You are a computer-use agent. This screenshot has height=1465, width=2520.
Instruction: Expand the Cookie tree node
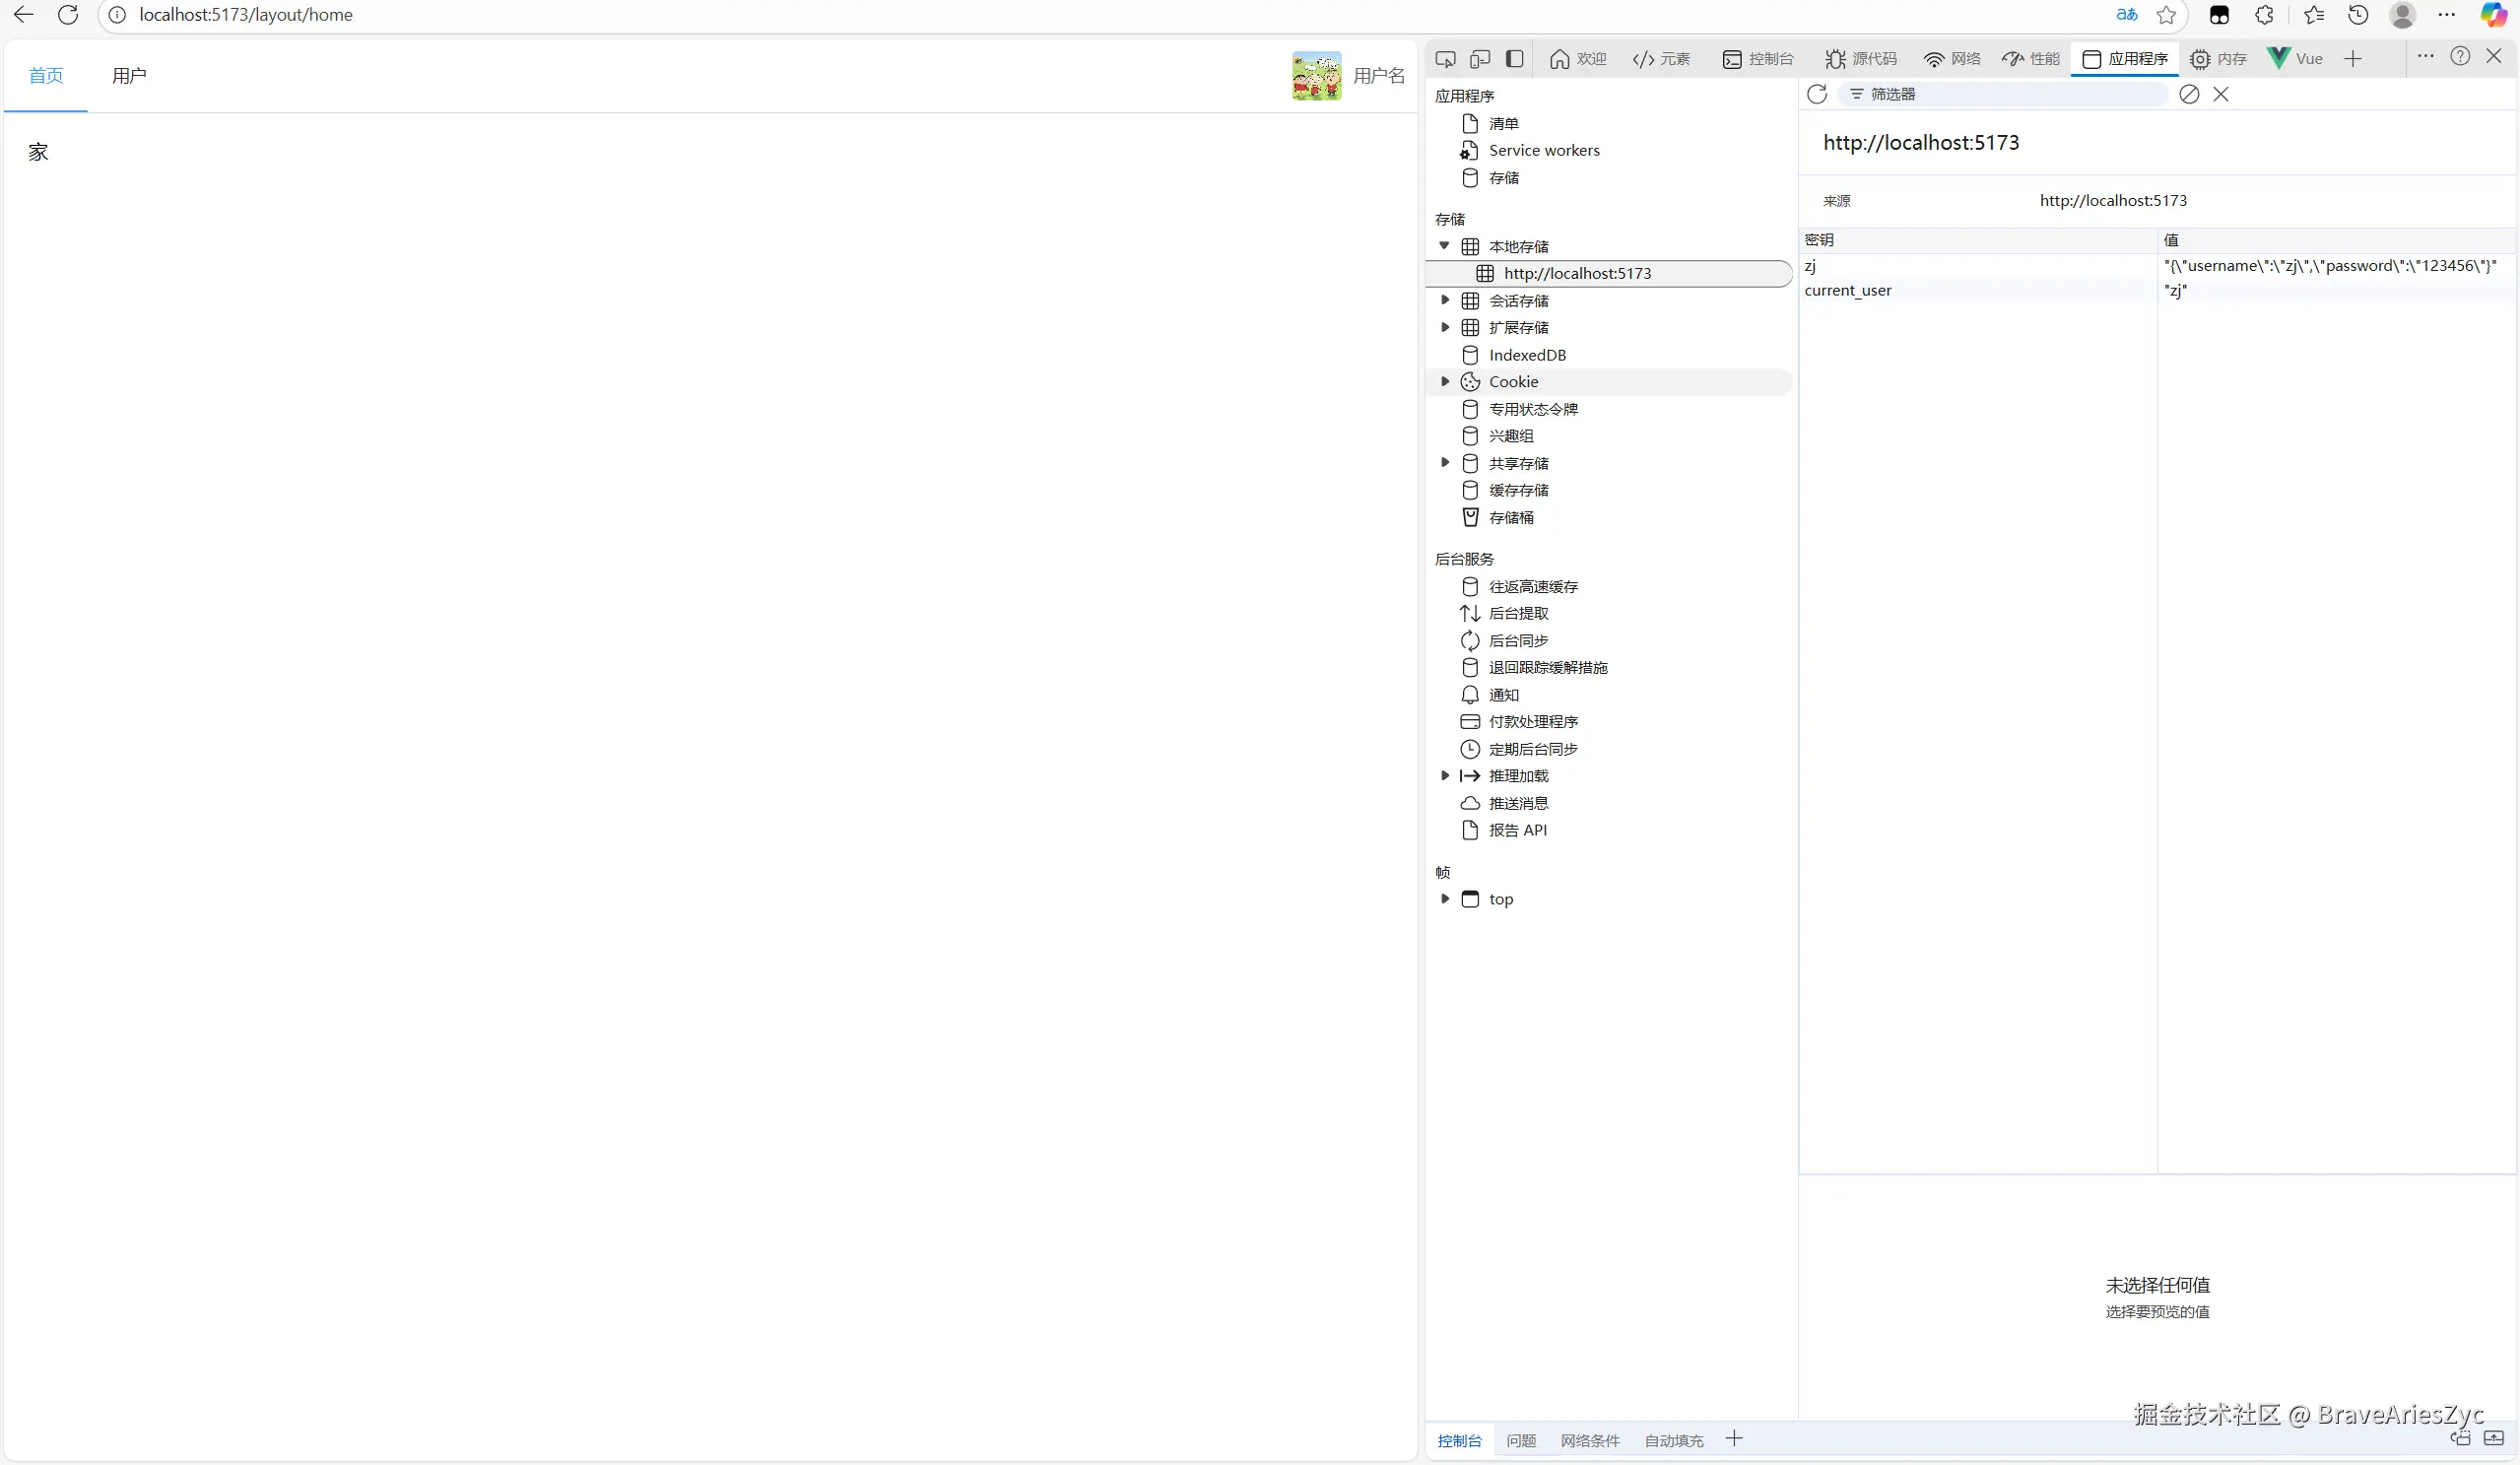[1445, 382]
